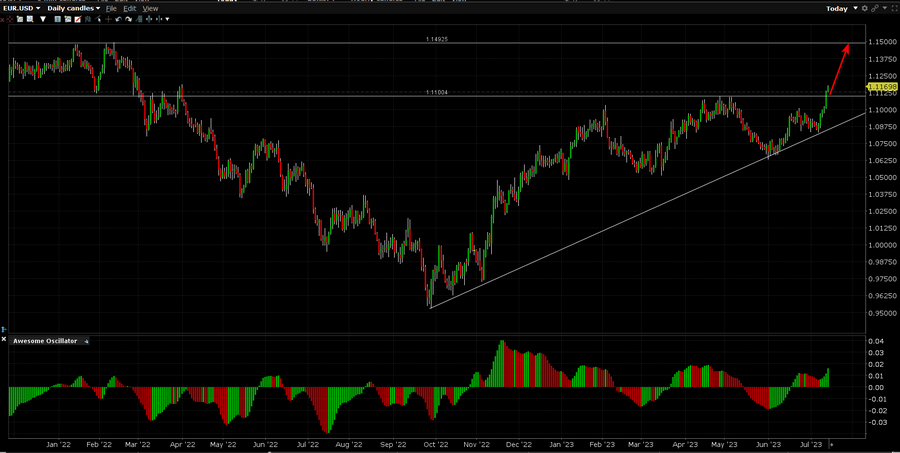Click the undo arrow in chart toolbar
This screenshot has height=453, width=900.
click(119, 19)
